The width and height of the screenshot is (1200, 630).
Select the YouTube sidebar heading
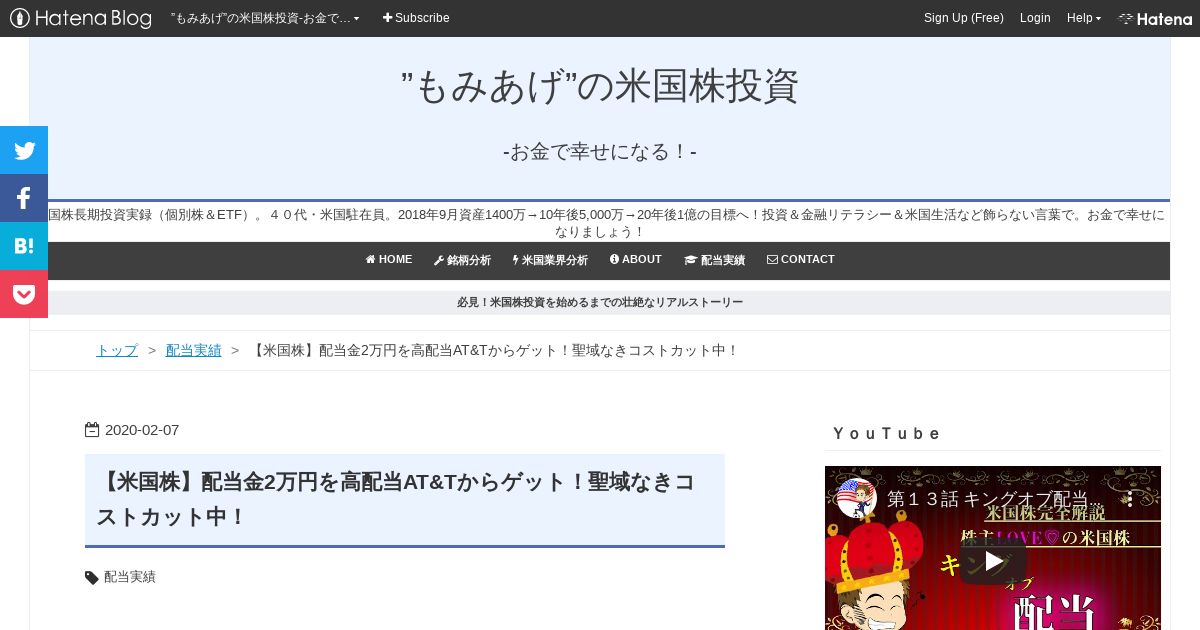point(887,433)
